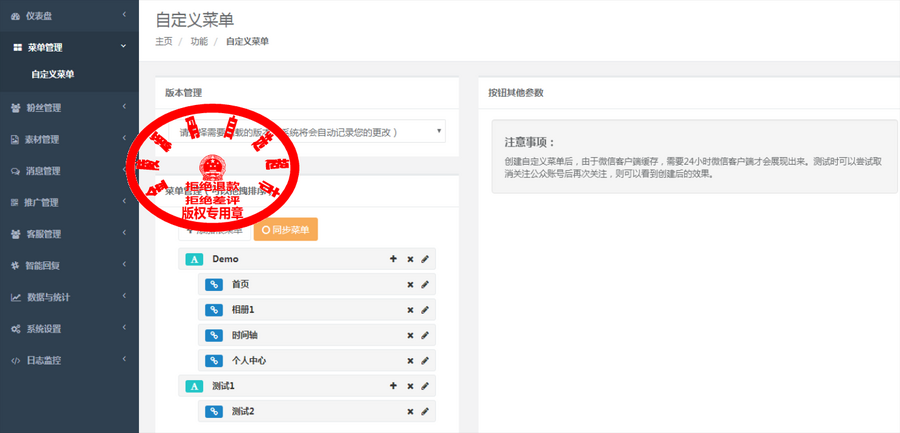Open the version selection dropdown

(307, 132)
